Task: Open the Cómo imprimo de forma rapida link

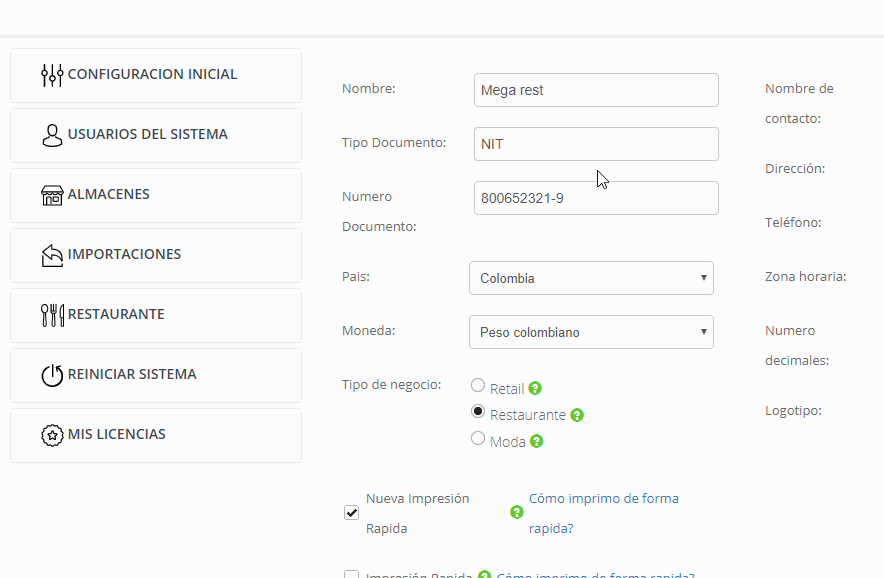Action: coord(603,498)
